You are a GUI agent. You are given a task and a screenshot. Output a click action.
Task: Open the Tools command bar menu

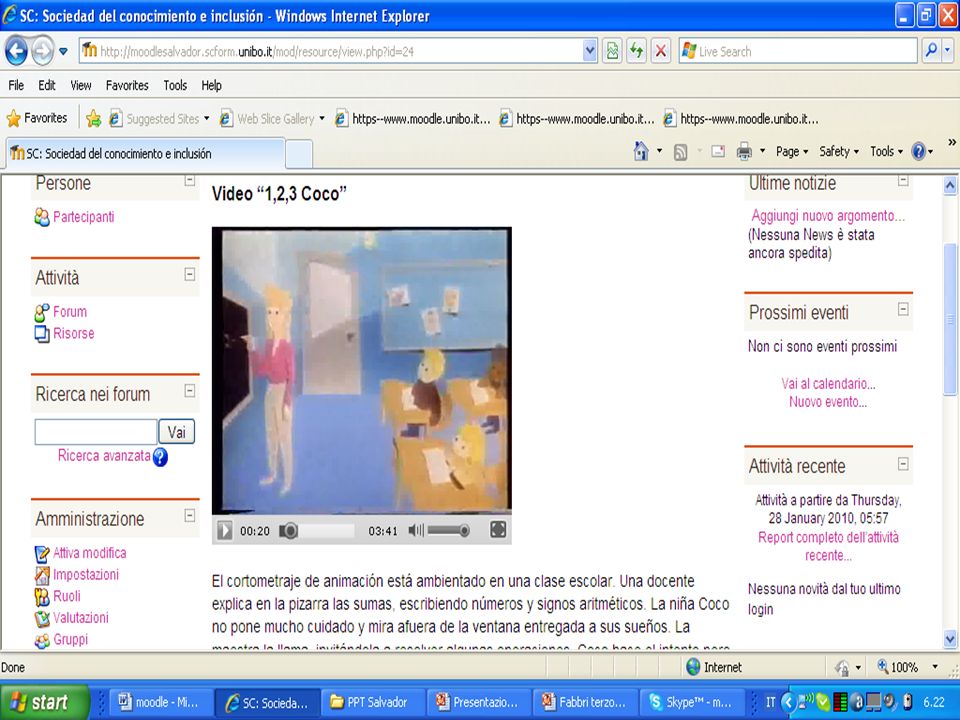point(886,151)
